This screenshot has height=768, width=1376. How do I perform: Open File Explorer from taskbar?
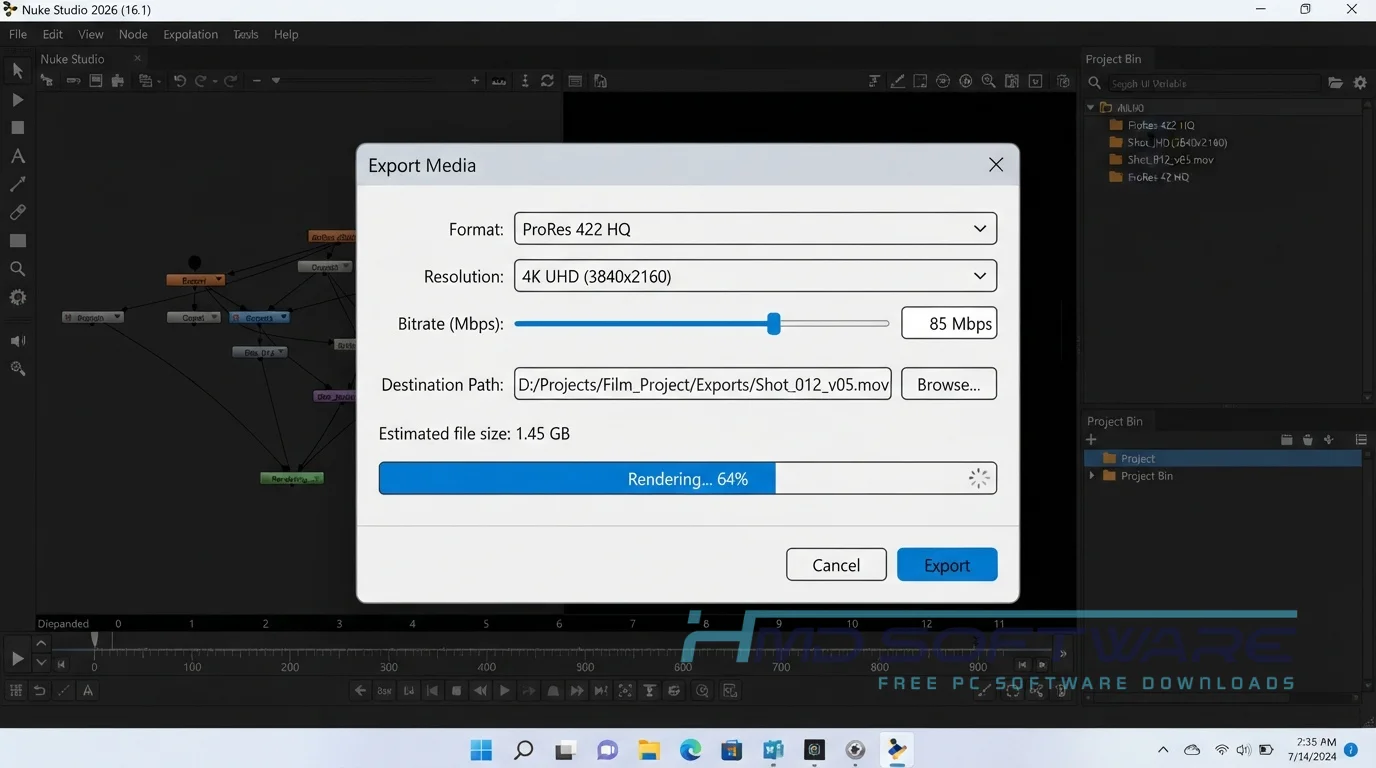point(649,750)
